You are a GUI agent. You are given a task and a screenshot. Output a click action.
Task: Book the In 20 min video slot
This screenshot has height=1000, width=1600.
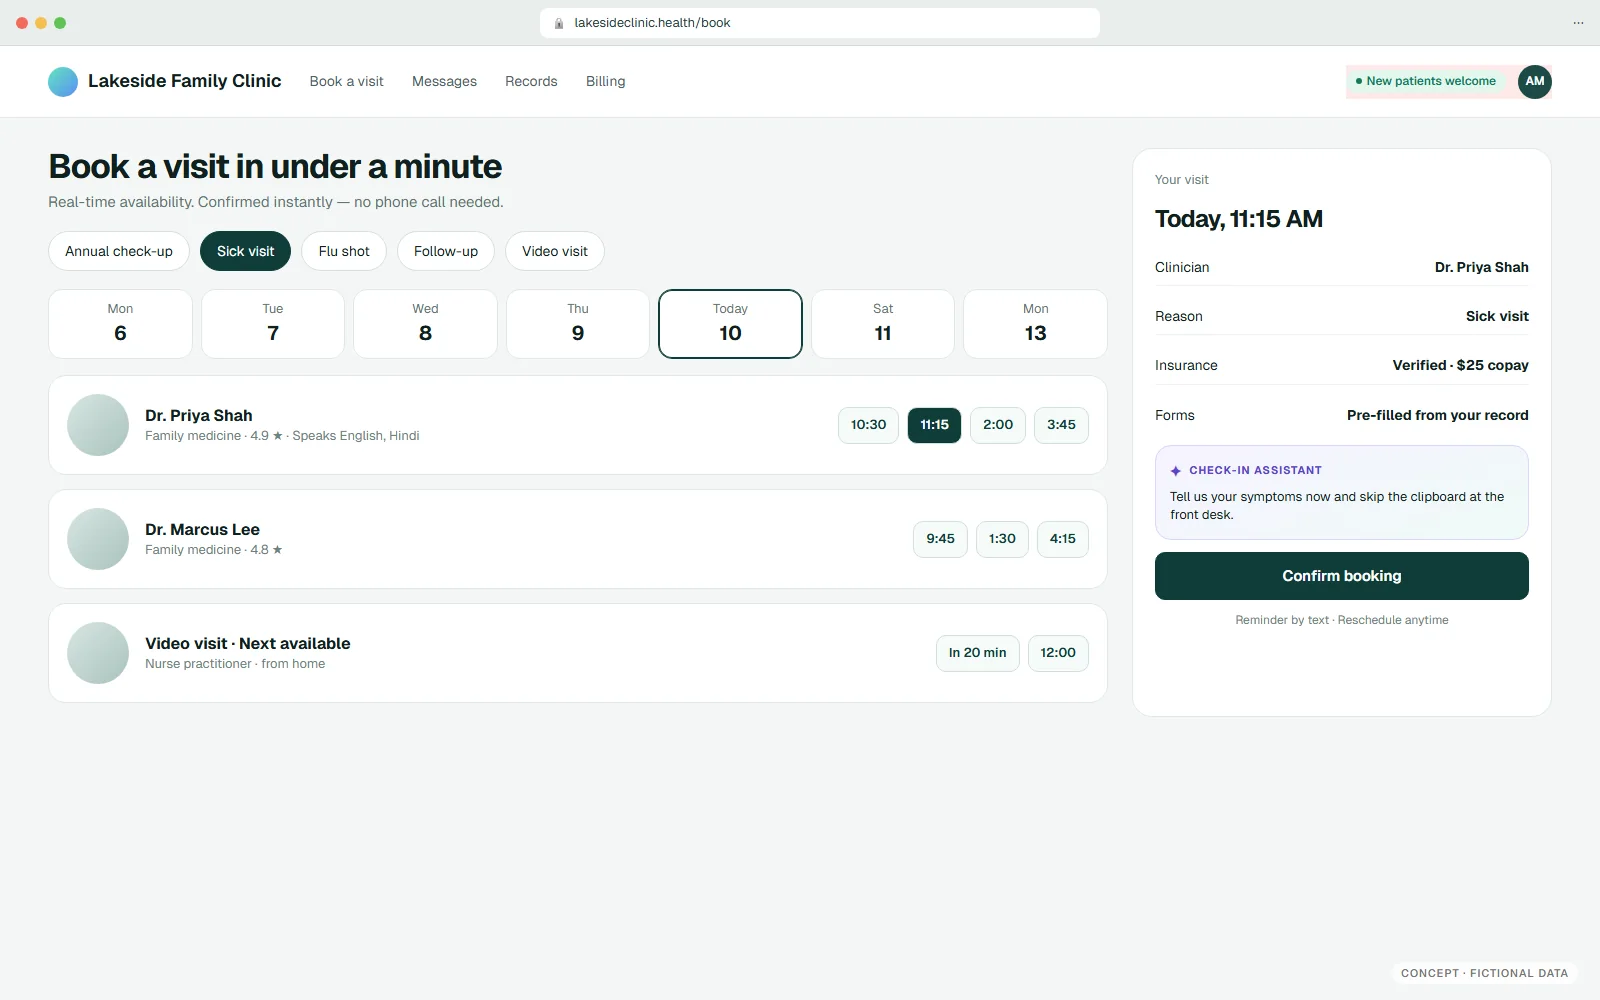click(x=978, y=653)
